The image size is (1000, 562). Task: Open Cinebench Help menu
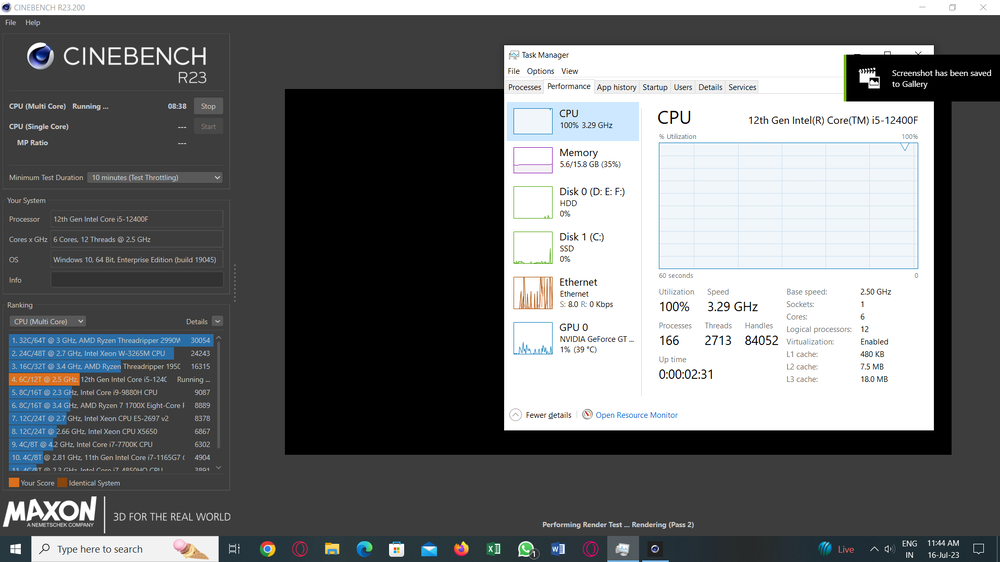(33, 22)
